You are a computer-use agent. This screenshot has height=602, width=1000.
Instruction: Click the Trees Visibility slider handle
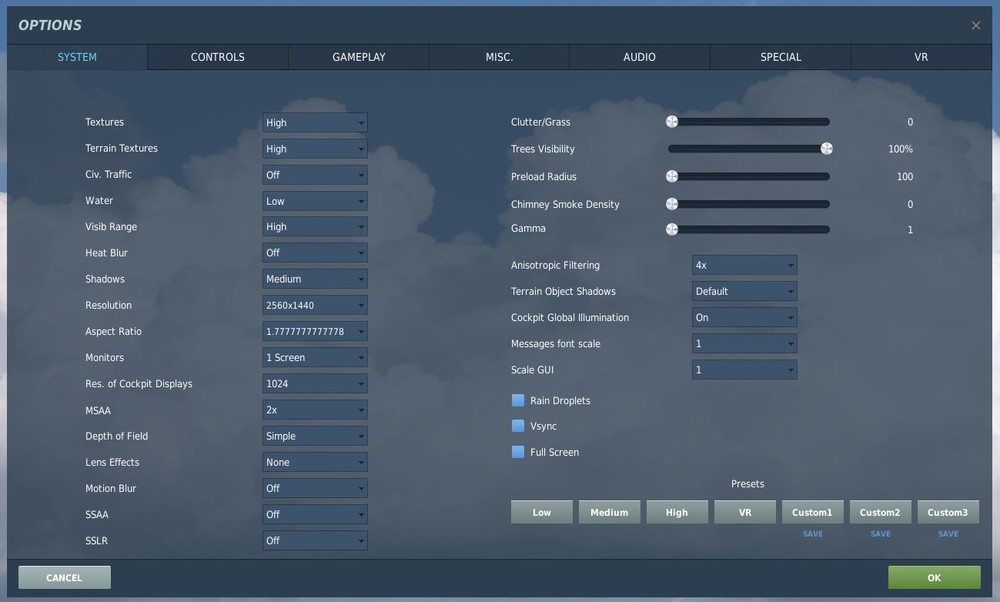[x=827, y=149]
